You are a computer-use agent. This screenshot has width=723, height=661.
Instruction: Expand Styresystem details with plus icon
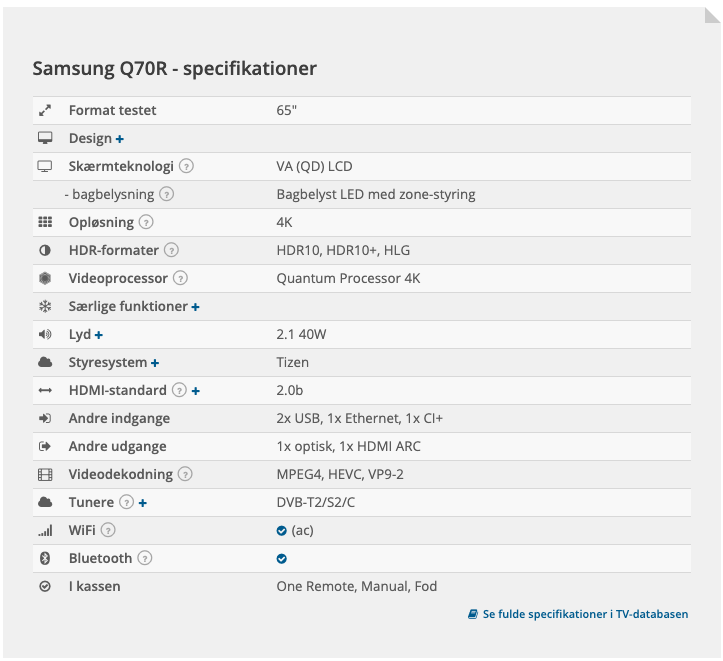[155, 362]
